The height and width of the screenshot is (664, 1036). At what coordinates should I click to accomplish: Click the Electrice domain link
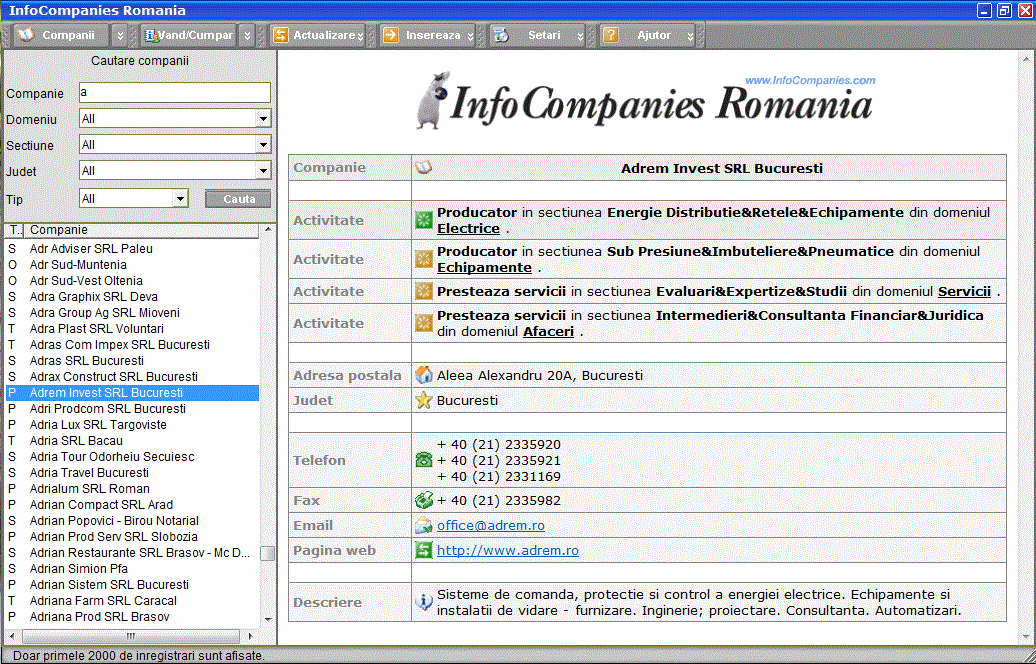click(468, 228)
